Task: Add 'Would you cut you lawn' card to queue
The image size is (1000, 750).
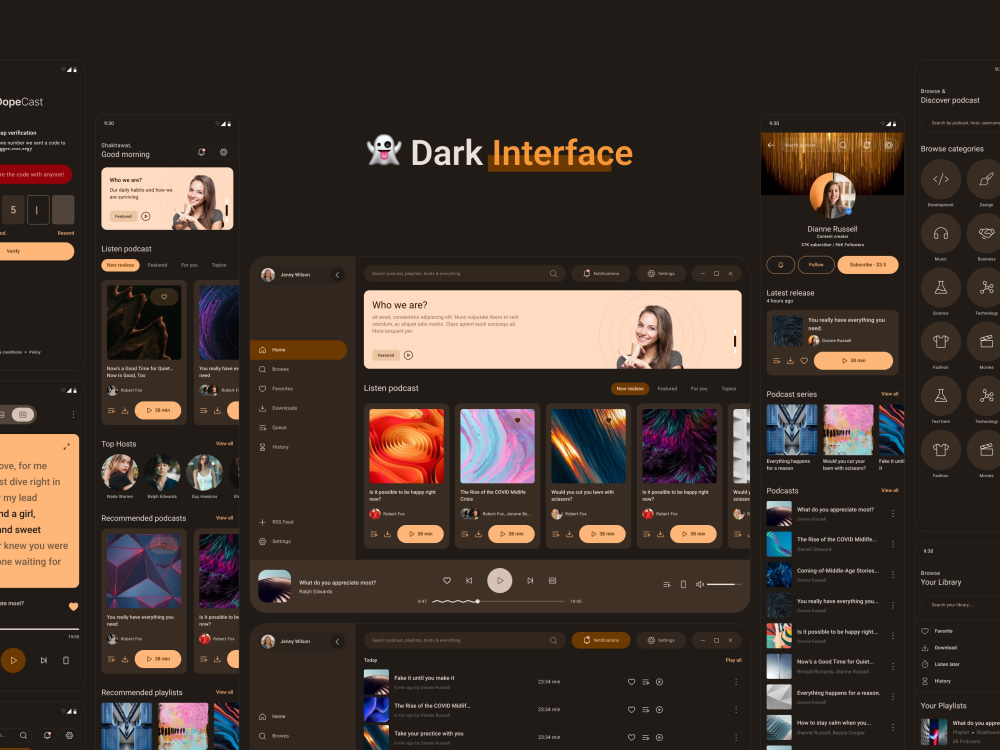Action: pyautogui.click(x=555, y=534)
